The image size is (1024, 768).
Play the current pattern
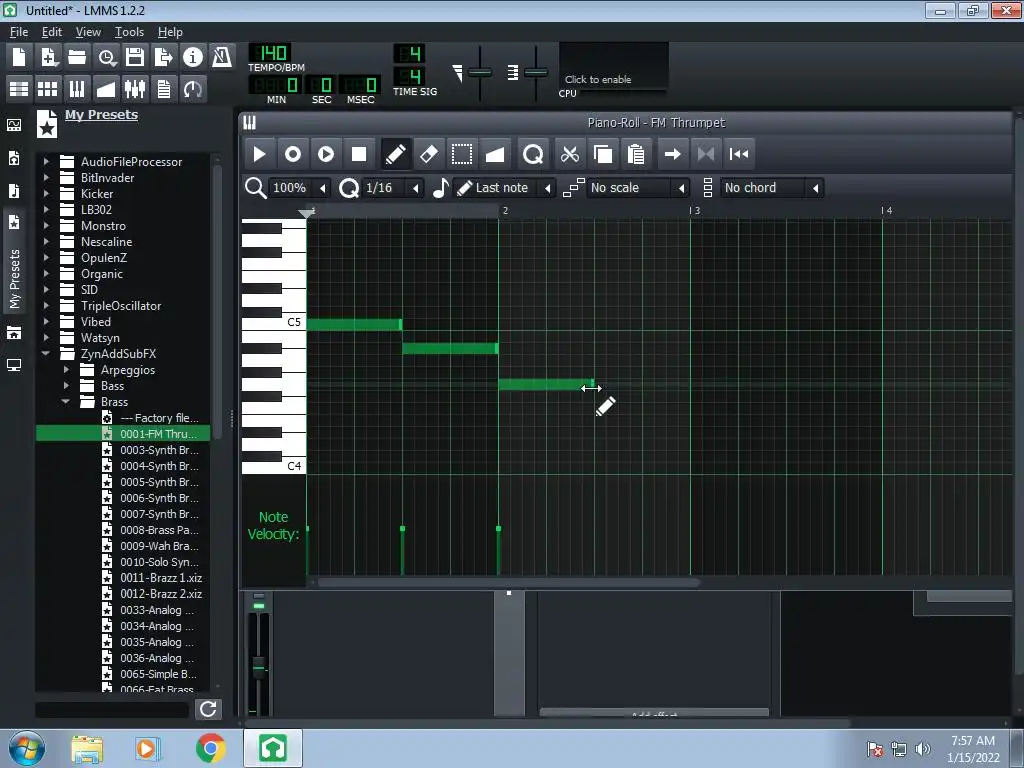[259, 154]
